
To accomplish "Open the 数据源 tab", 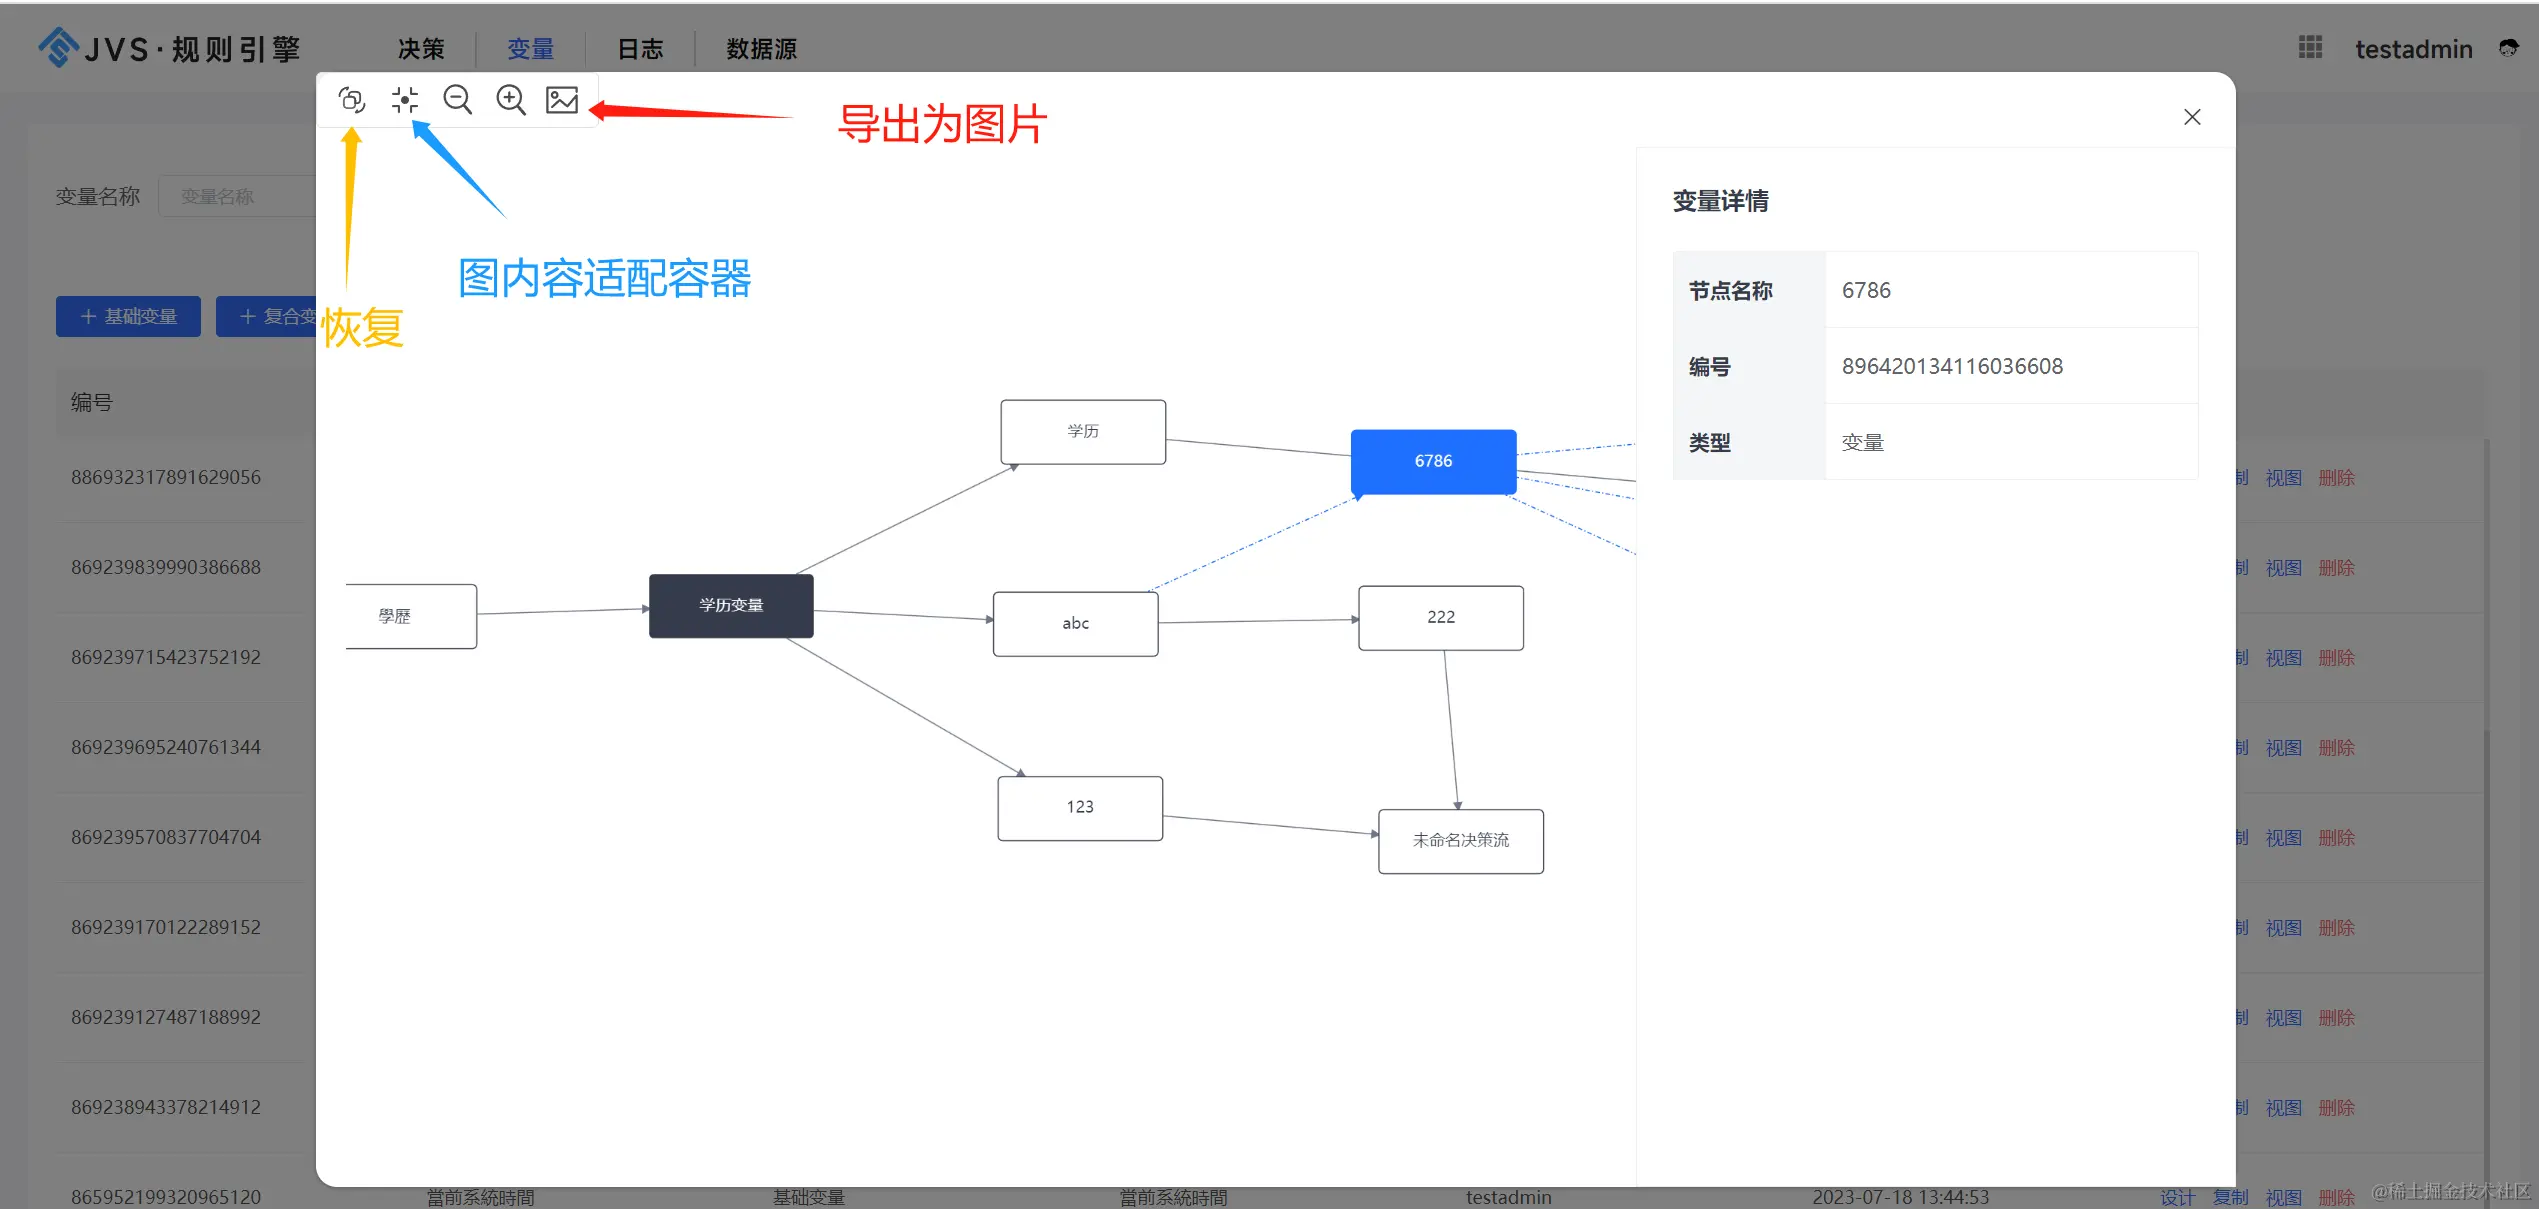I will pyautogui.click(x=761, y=49).
